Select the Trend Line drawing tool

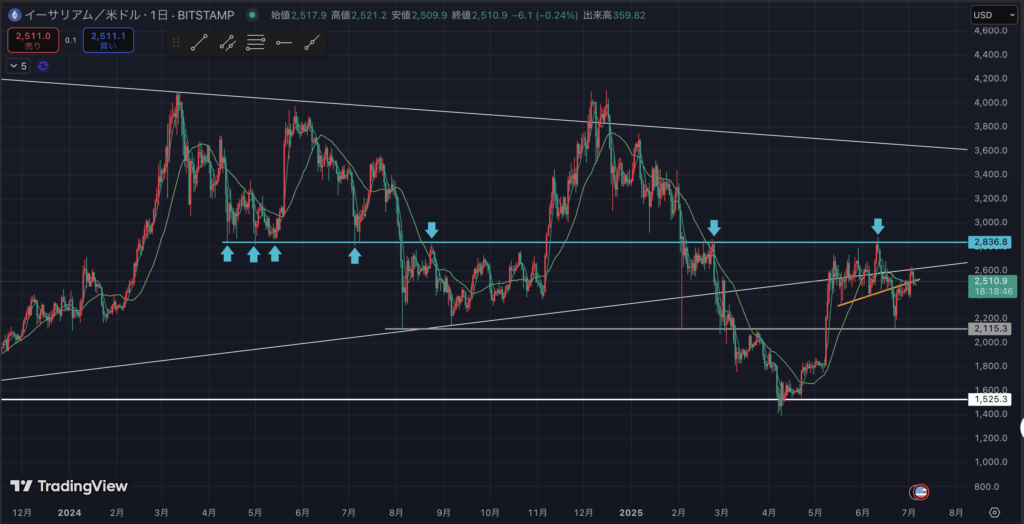(199, 43)
